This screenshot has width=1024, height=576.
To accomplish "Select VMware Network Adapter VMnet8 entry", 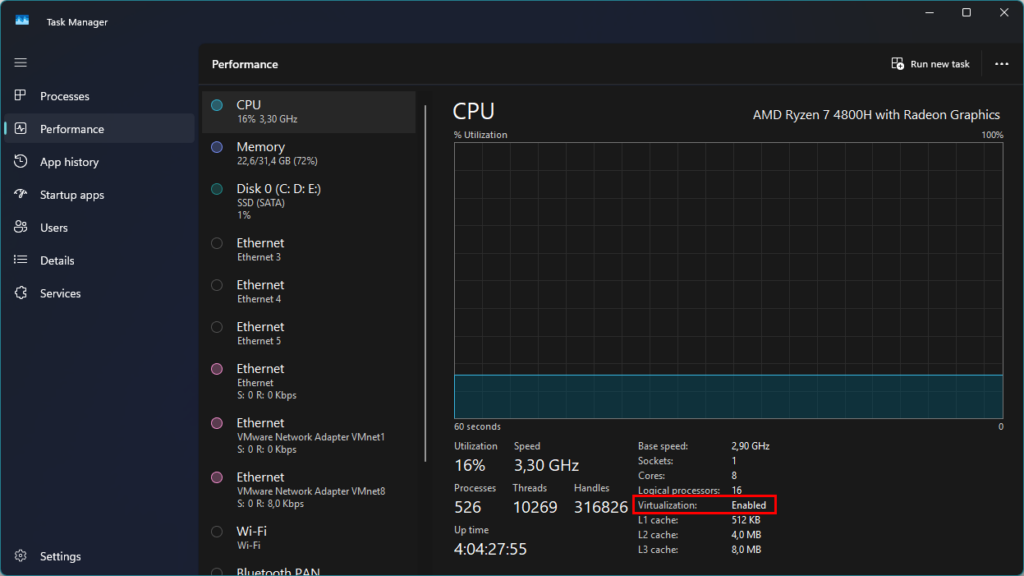I will point(309,490).
